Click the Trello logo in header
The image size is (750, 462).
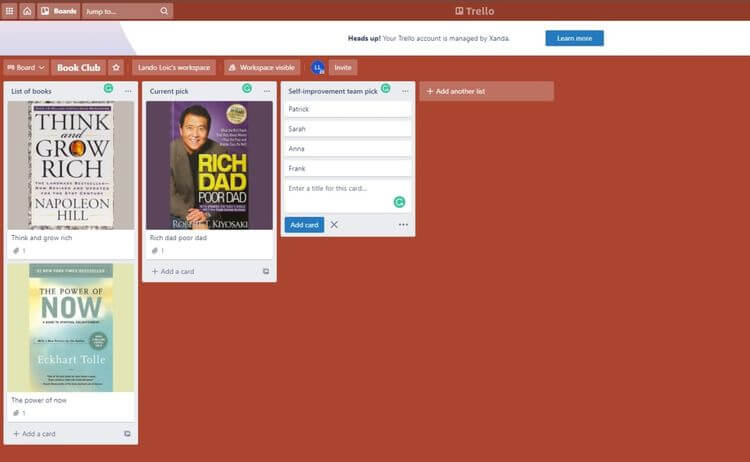tap(474, 11)
